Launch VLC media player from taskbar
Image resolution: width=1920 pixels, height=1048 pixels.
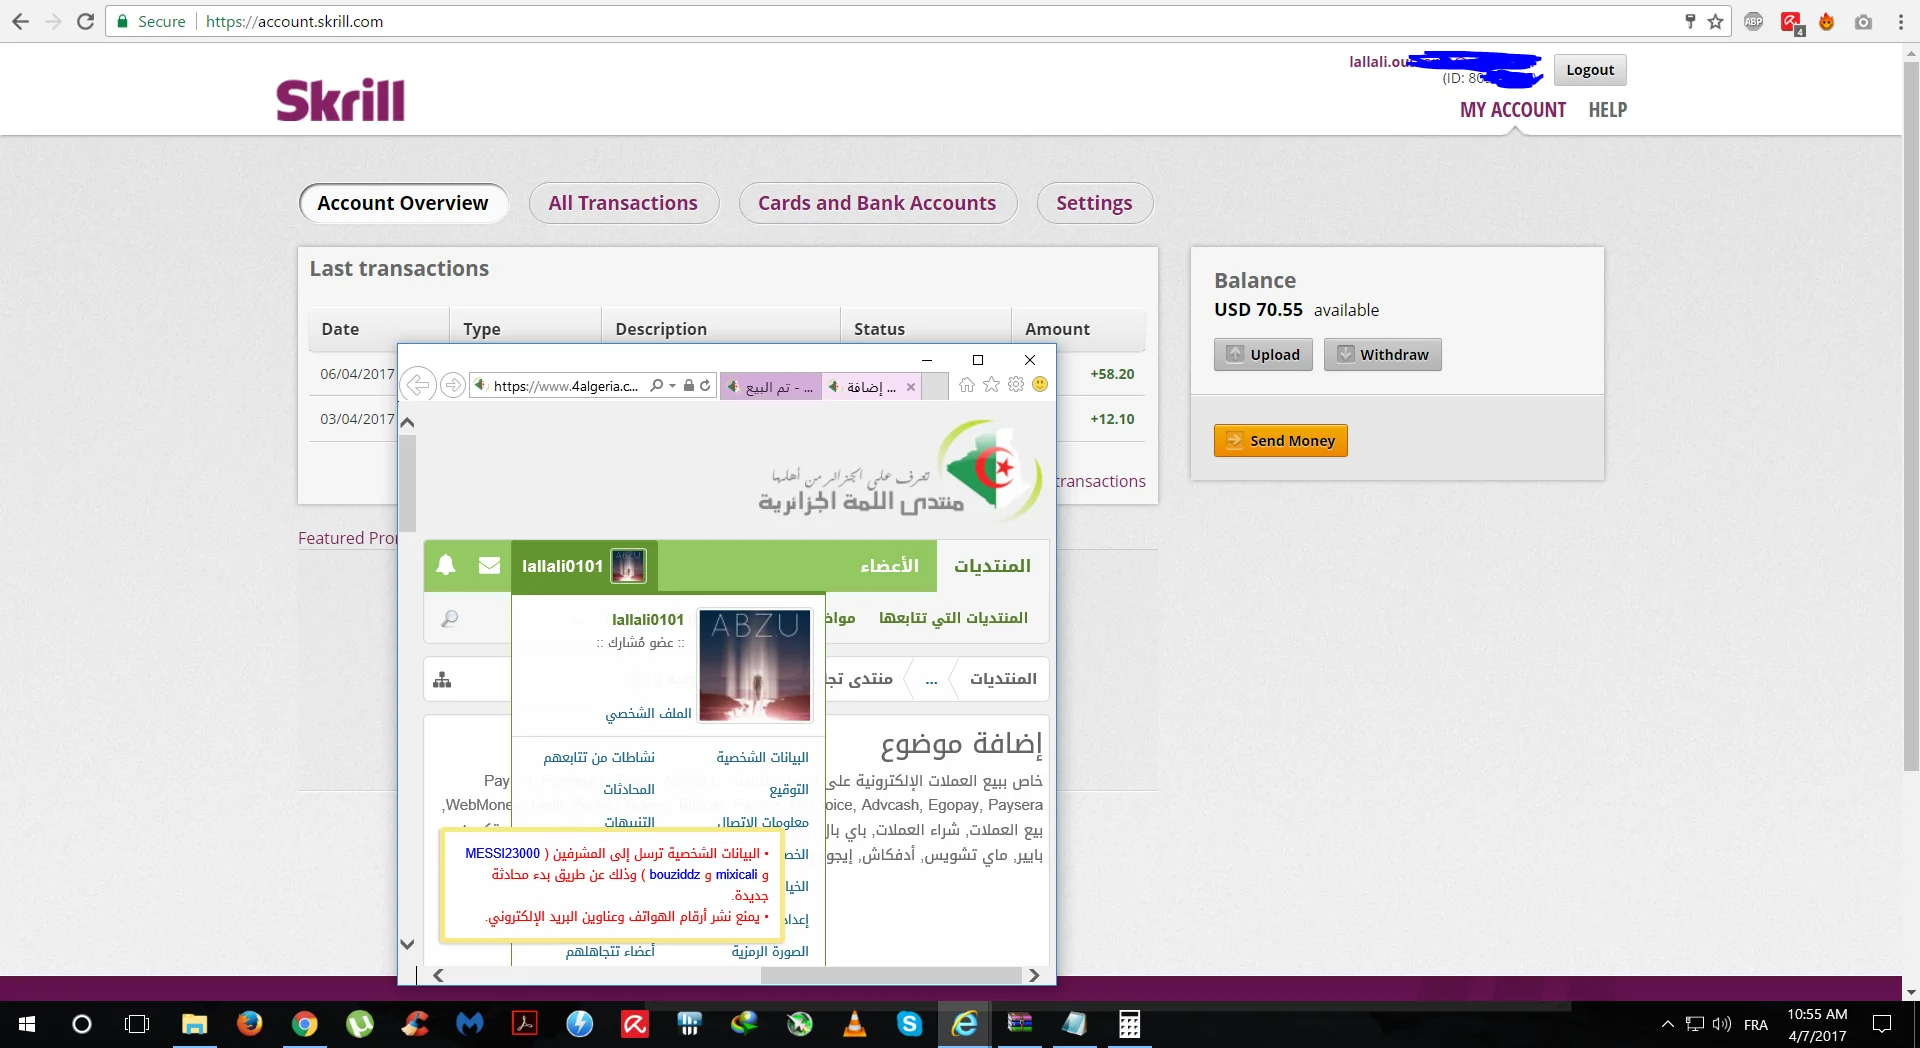coord(855,1024)
